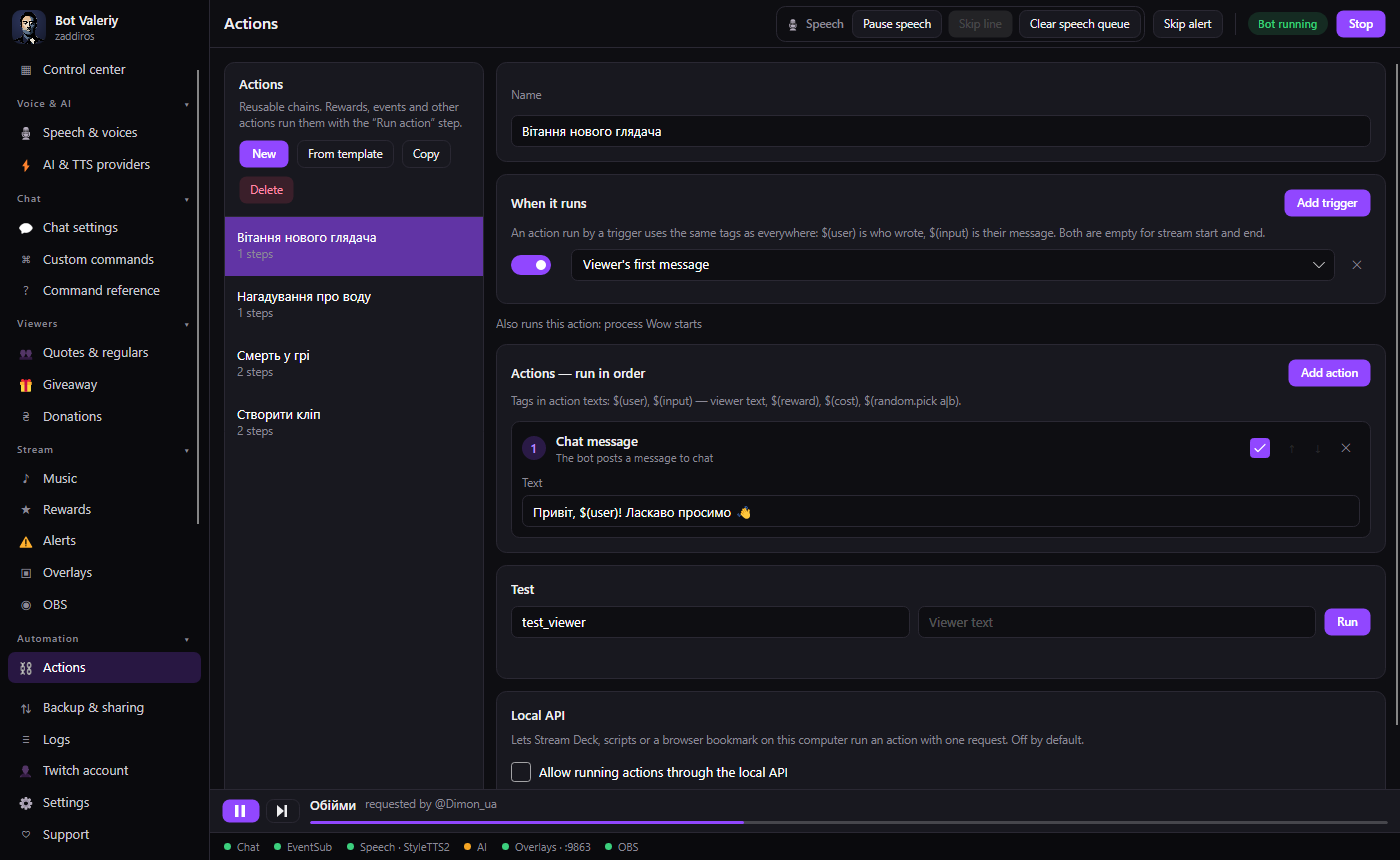Screen dimensions: 1400x860
Task: Click the Add trigger button
Action: coord(1327,203)
